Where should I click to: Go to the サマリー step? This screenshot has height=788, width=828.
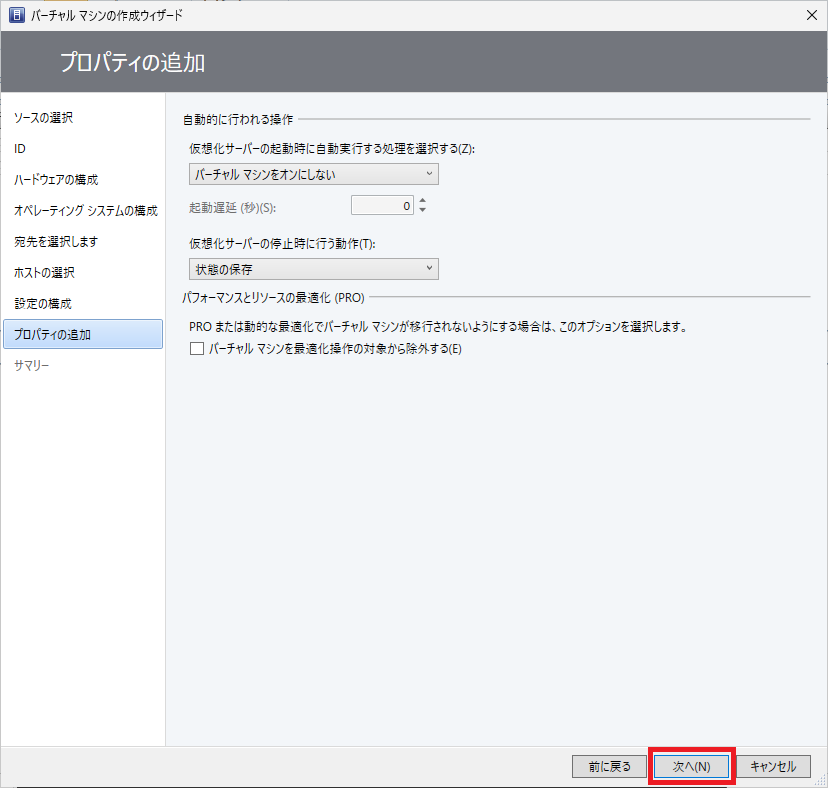[x=32, y=365]
